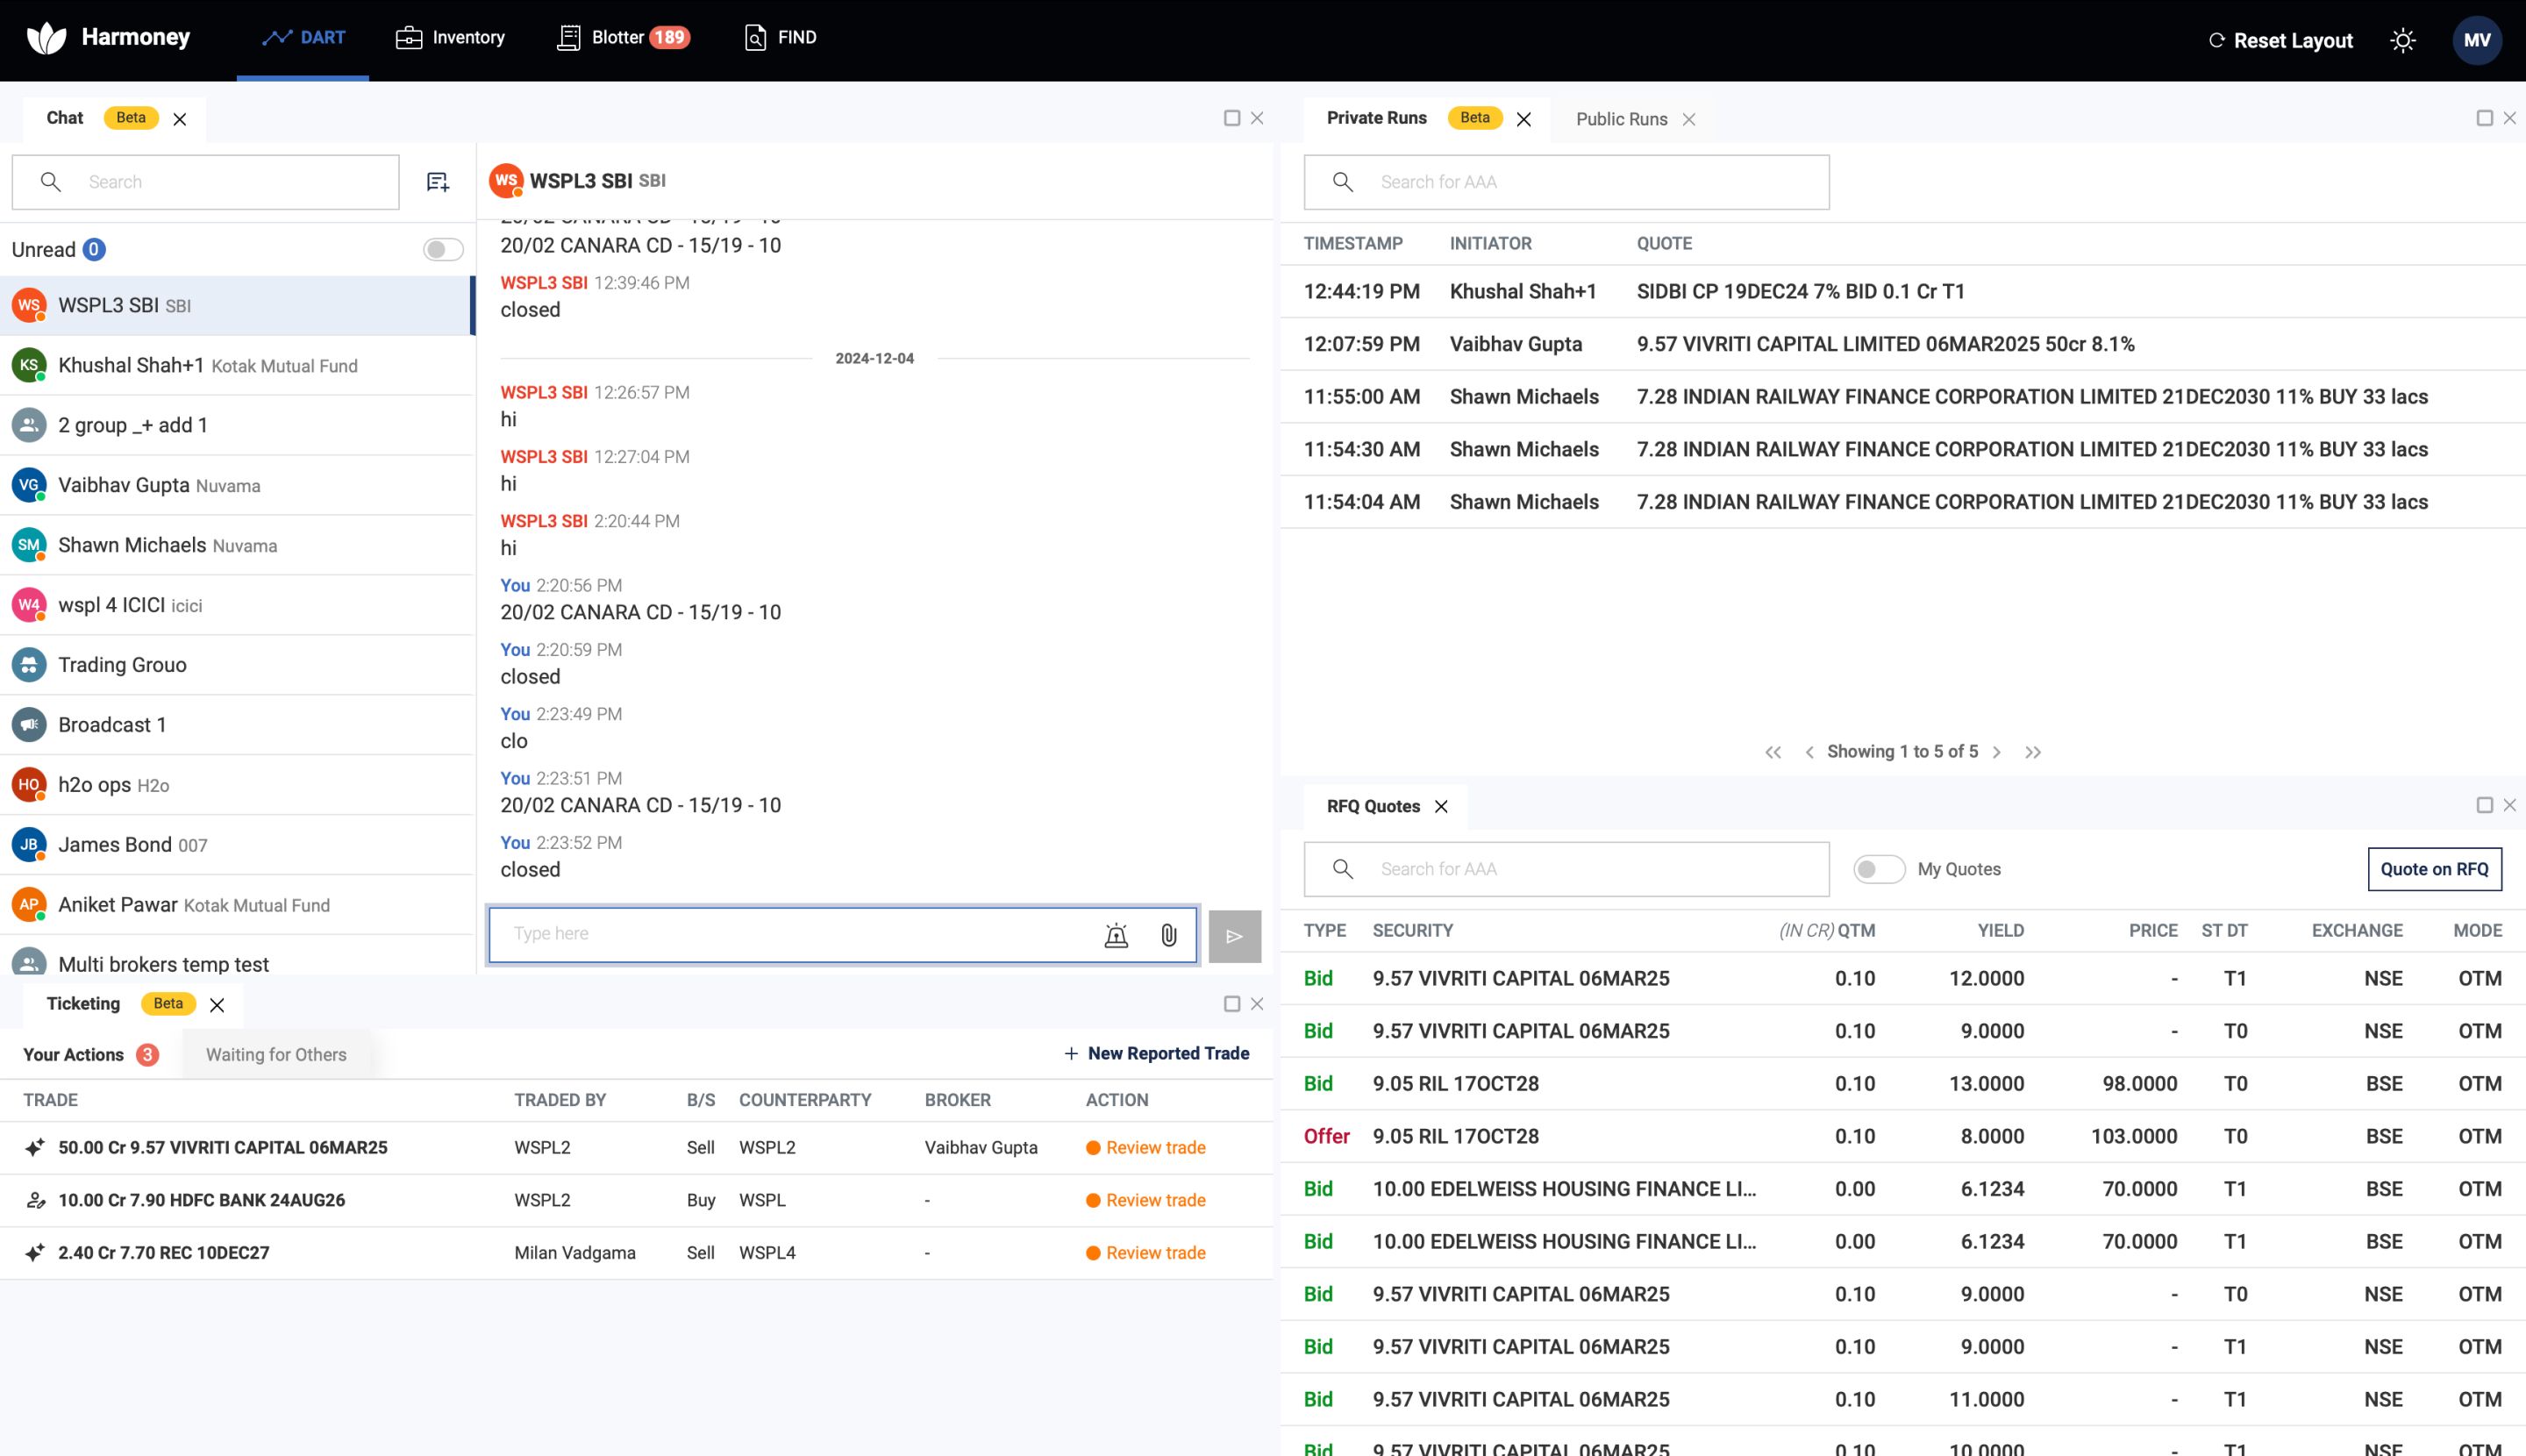
Task: Close the RFQ Quotes tab
Action: (1441, 806)
